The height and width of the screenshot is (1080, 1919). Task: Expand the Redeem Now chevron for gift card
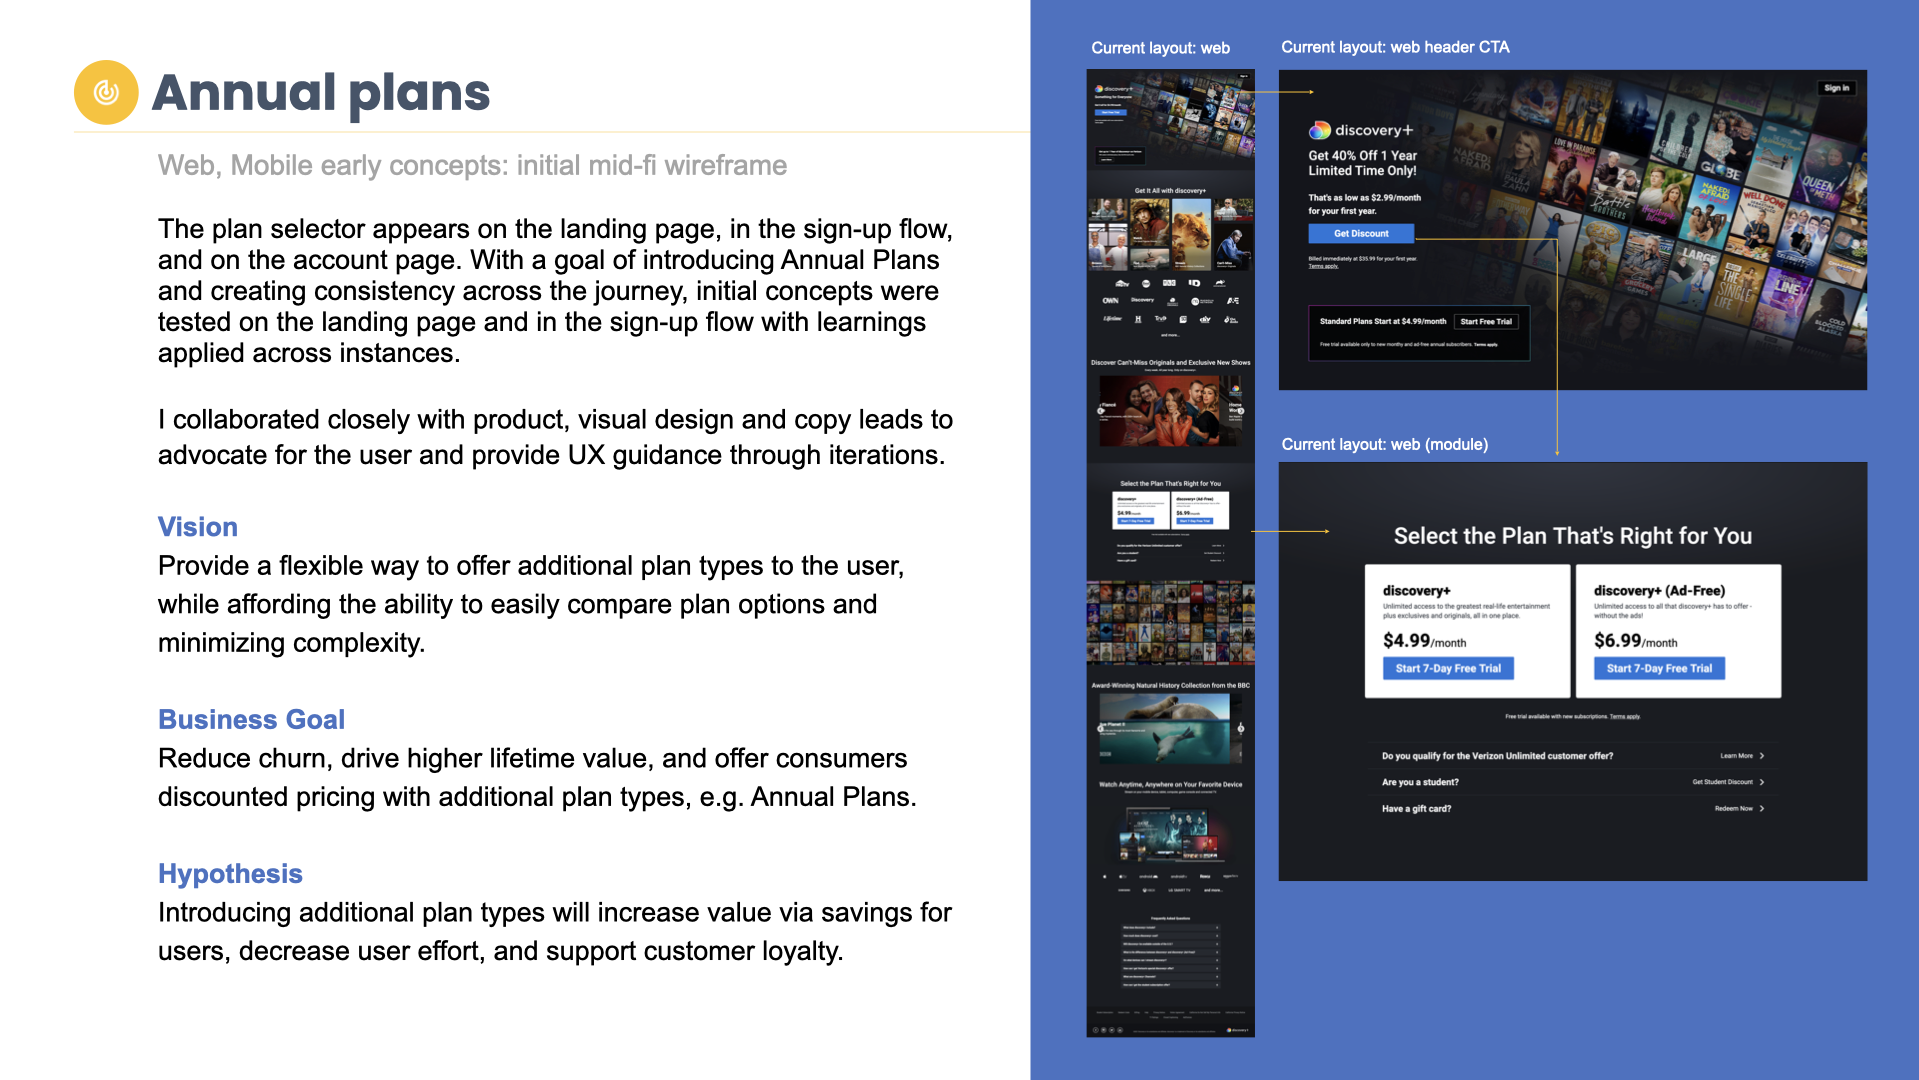pyautogui.click(x=1762, y=808)
